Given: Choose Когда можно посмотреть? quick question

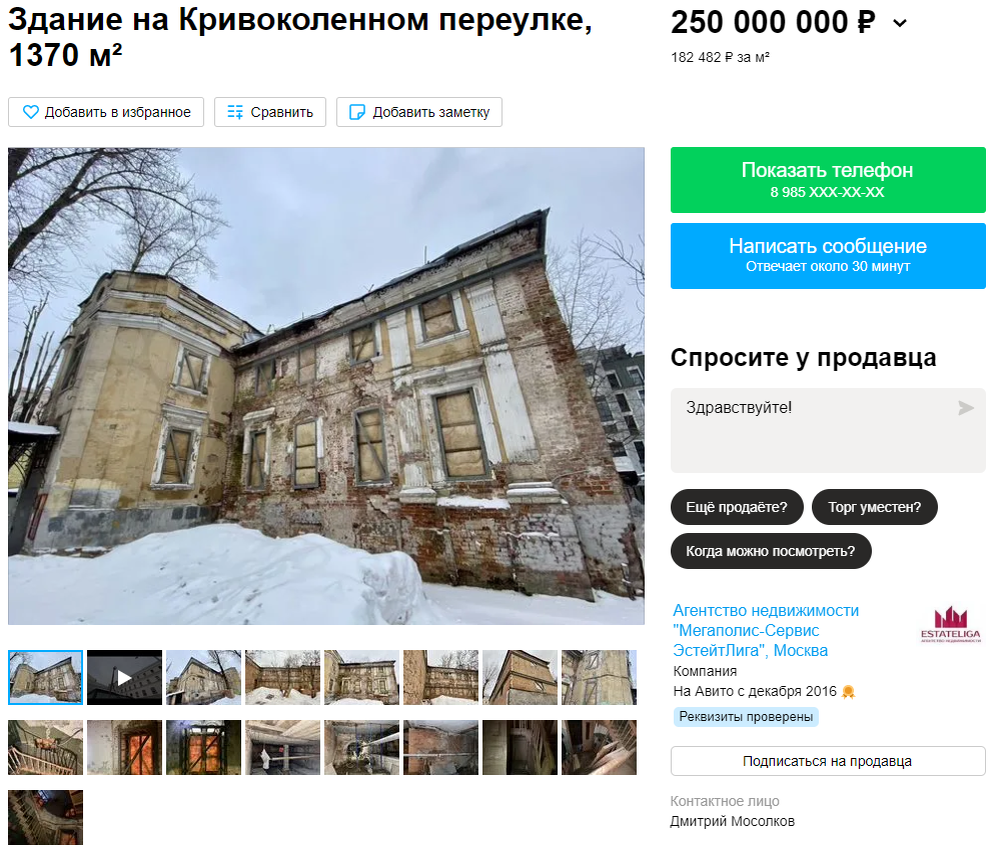Looking at the screenshot, I should [x=771, y=551].
